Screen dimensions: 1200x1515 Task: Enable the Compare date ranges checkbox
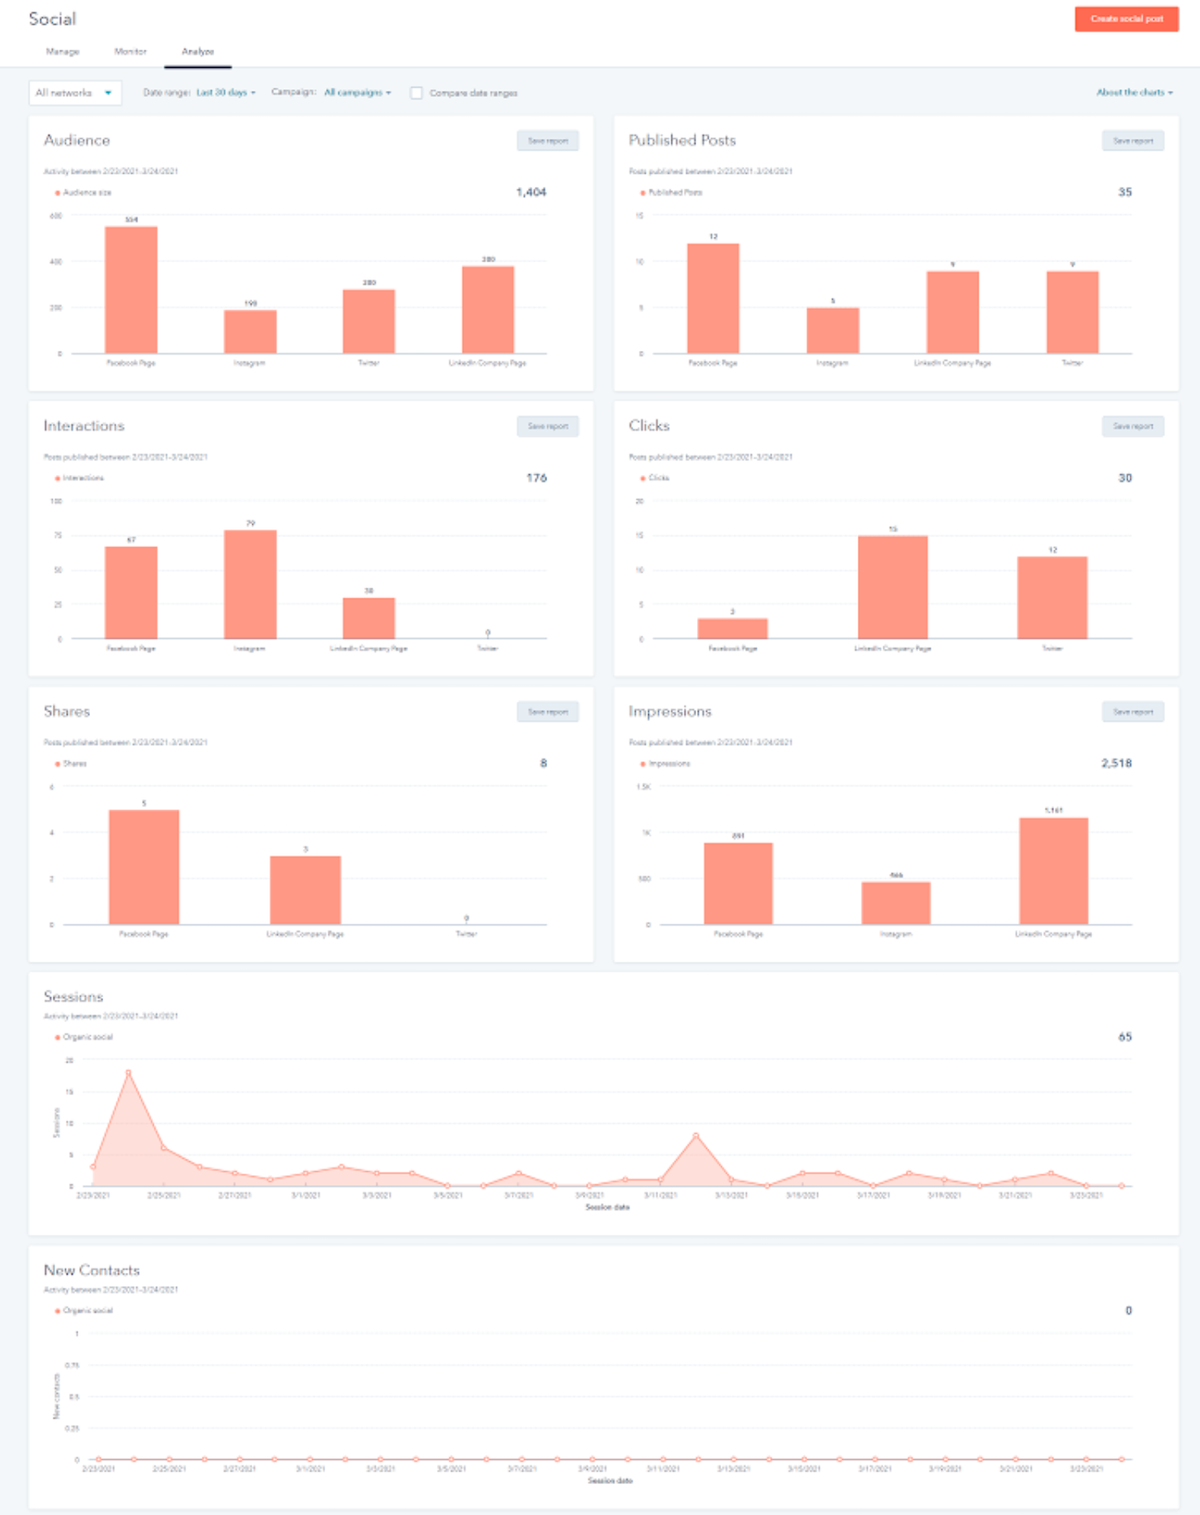pos(415,92)
